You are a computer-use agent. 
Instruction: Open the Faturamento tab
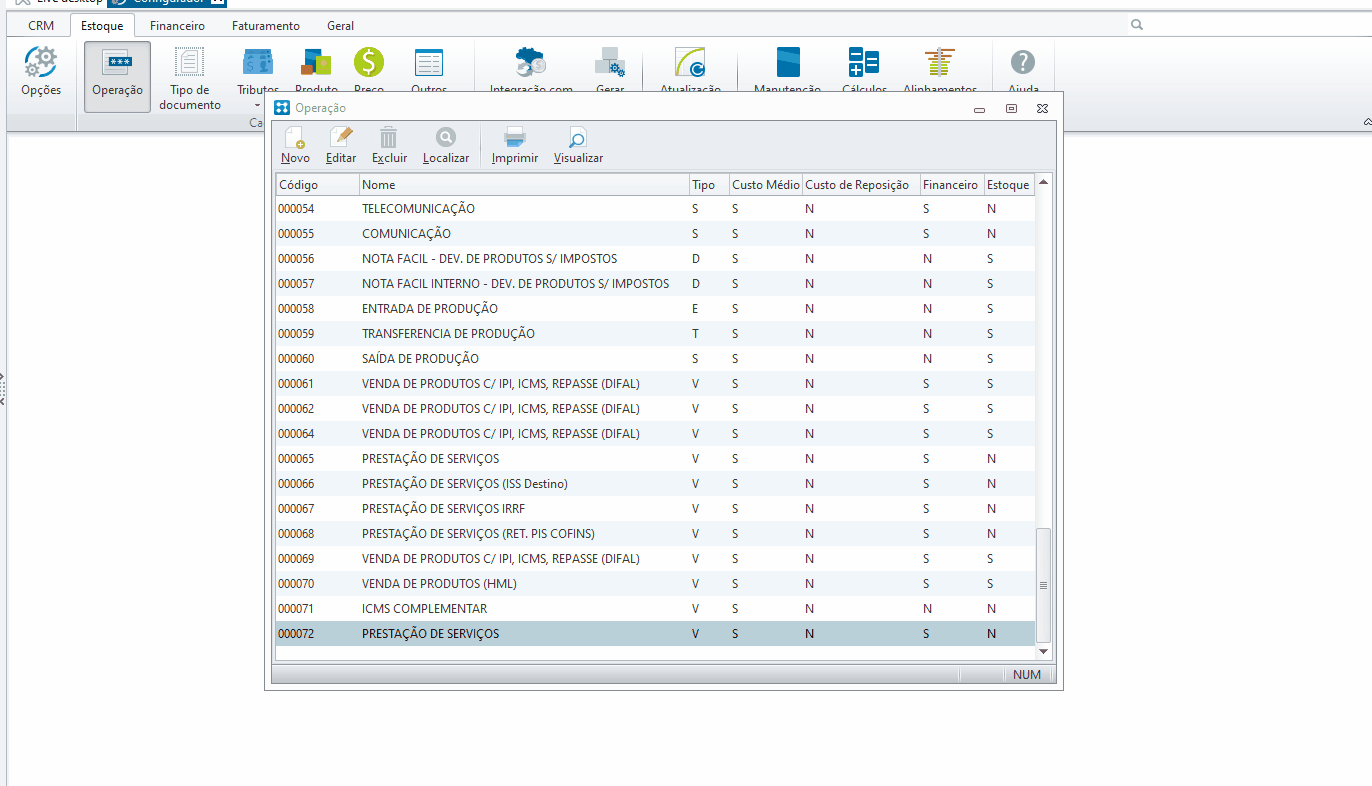point(265,26)
